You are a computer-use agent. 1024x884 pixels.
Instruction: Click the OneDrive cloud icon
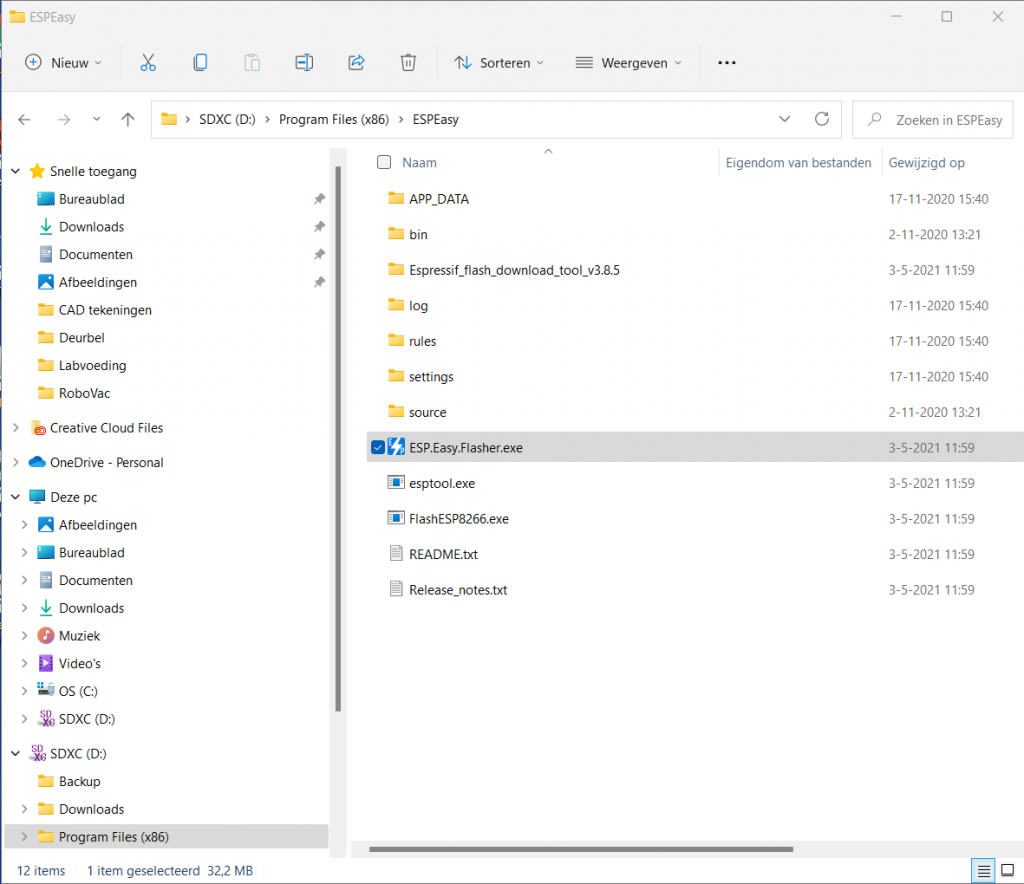[x=37, y=462]
